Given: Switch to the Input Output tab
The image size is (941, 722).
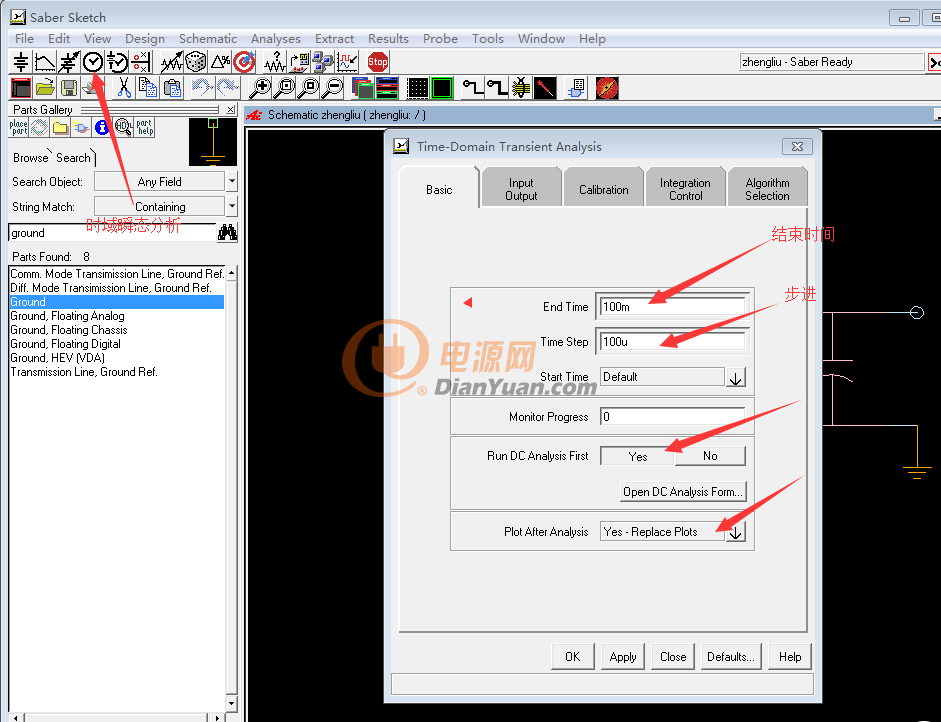Looking at the screenshot, I should point(521,189).
